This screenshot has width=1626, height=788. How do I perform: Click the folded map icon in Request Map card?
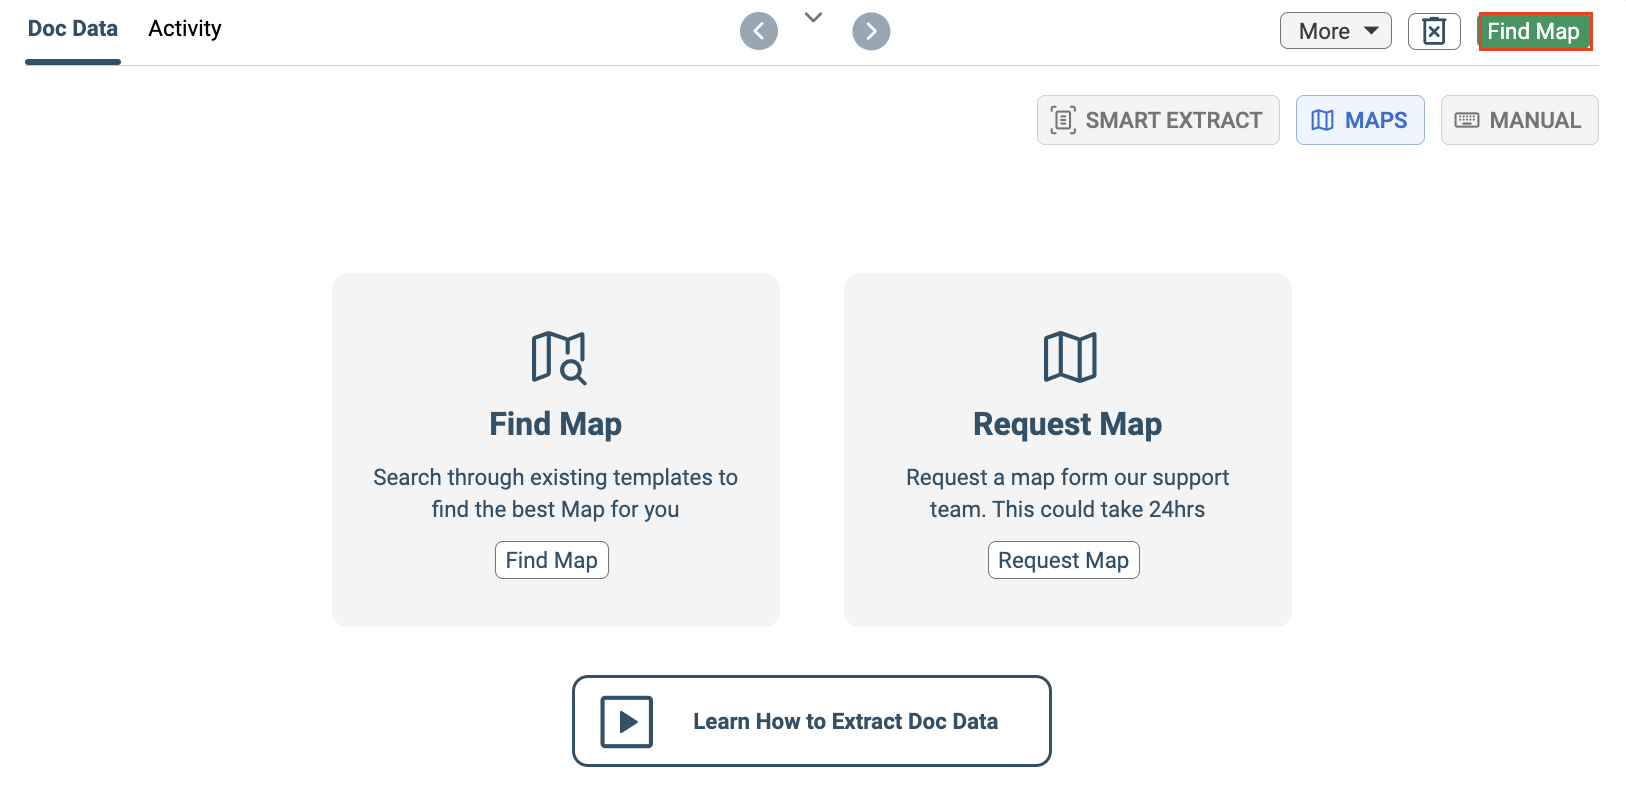click(1070, 357)
